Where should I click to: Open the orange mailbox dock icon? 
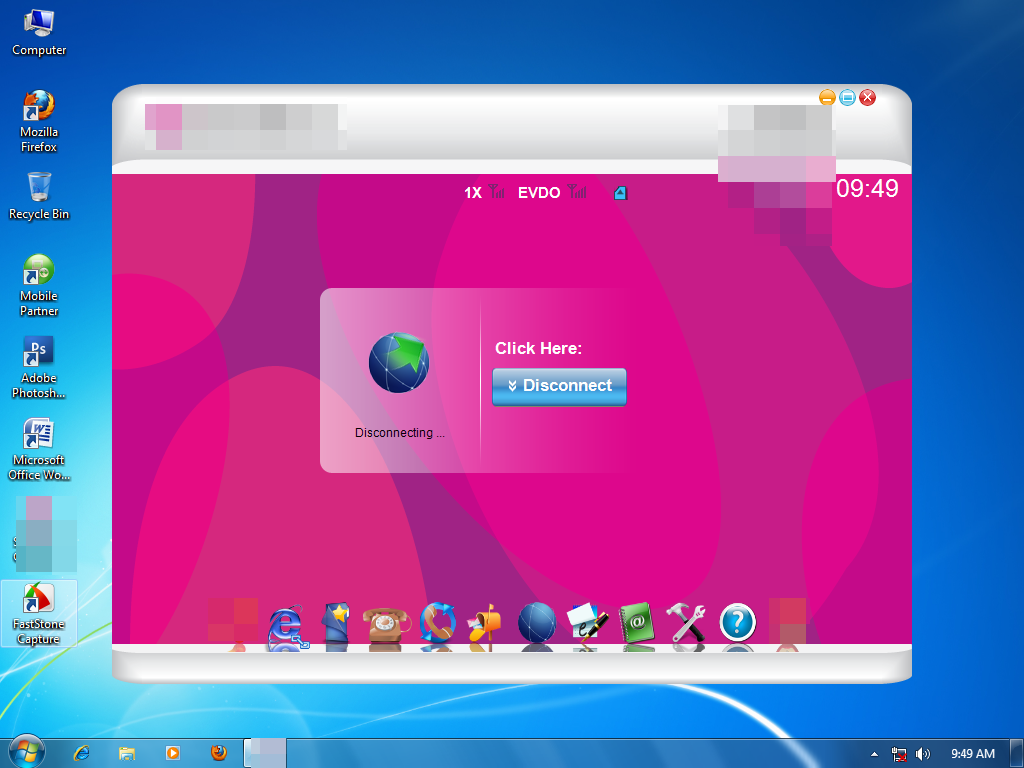[486, 624]
